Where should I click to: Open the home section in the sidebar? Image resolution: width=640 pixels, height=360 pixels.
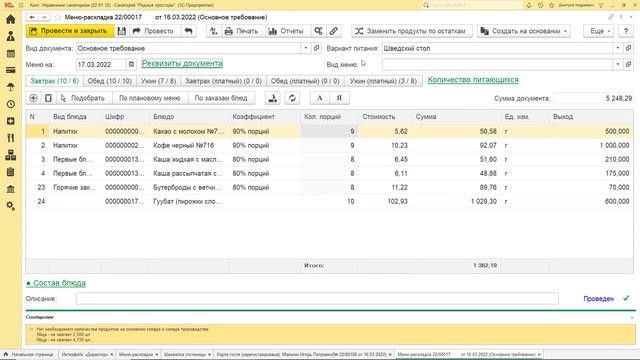[x=11, y=19]
